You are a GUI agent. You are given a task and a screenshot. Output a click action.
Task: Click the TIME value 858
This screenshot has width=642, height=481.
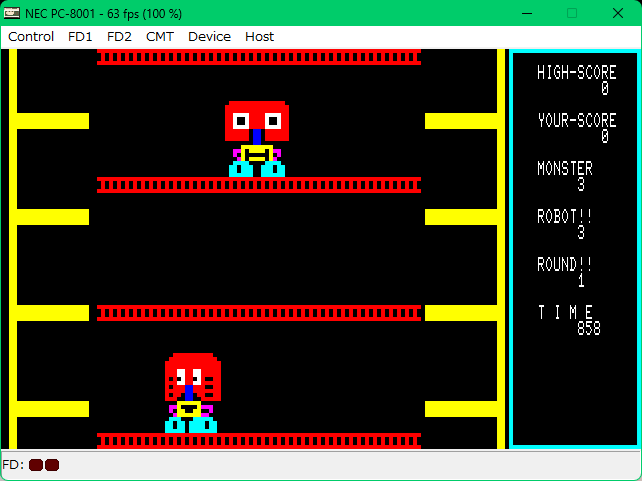pos(588,328)
